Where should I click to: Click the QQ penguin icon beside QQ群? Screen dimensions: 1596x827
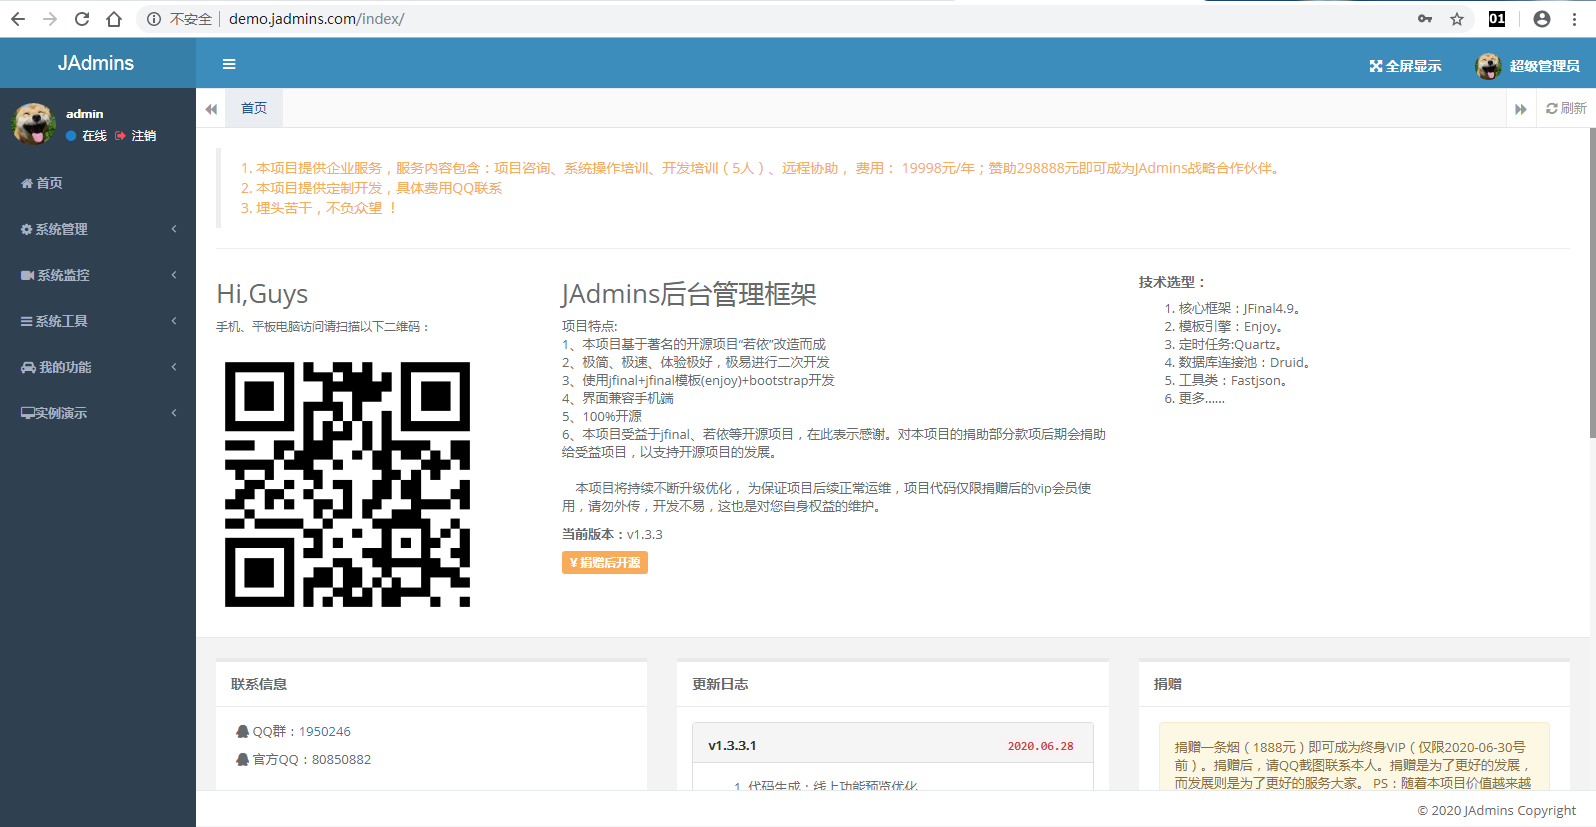pos(242,732)
